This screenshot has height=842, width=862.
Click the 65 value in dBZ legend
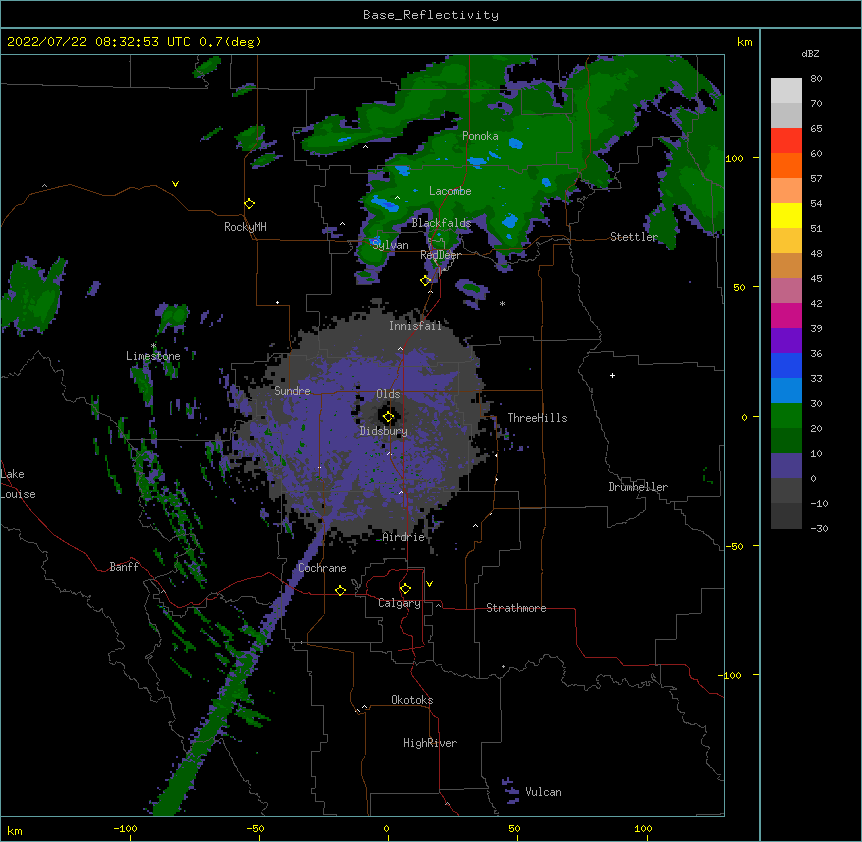click(816, 129)
